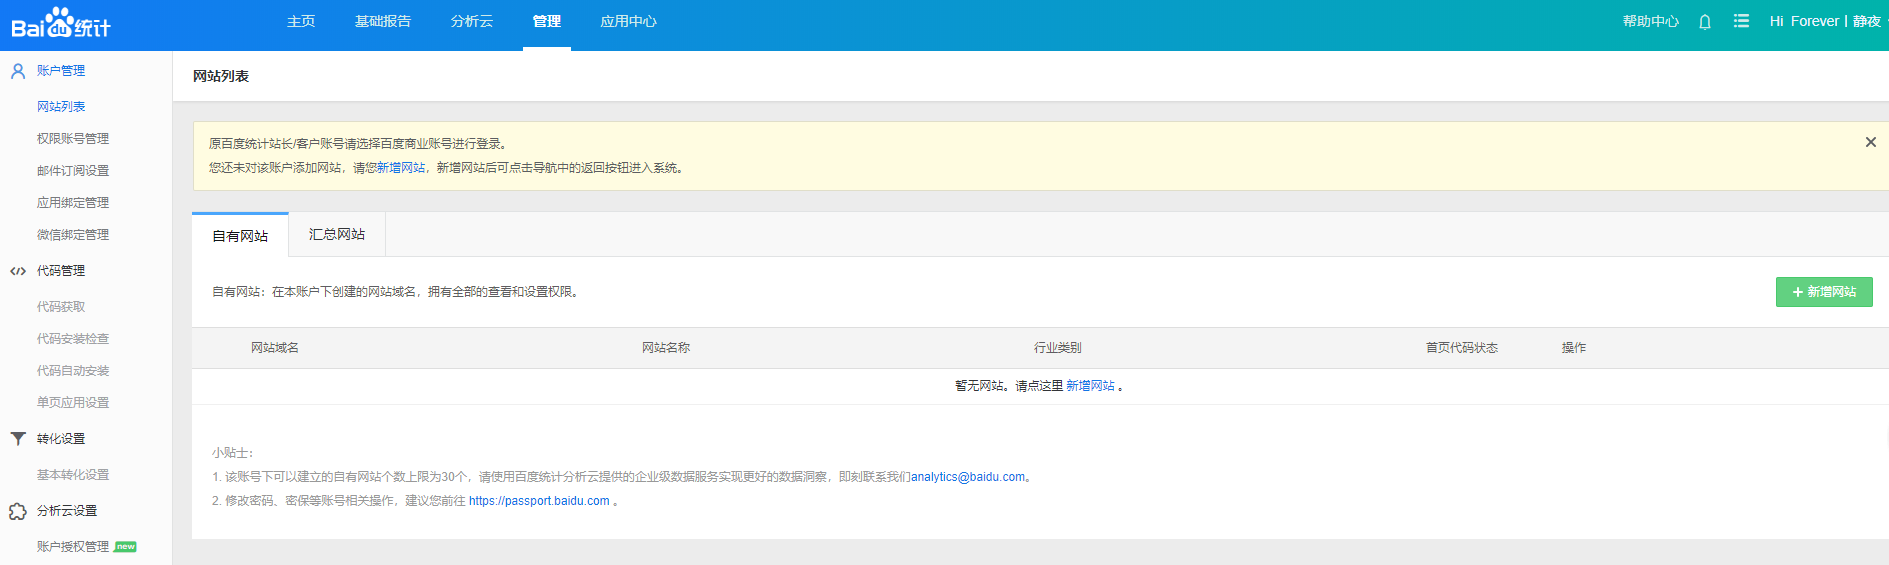Viewport: 1889px width, 565px height.
Task: Click the 首页代码状态 column header
Action: (x=1462, y=348)
